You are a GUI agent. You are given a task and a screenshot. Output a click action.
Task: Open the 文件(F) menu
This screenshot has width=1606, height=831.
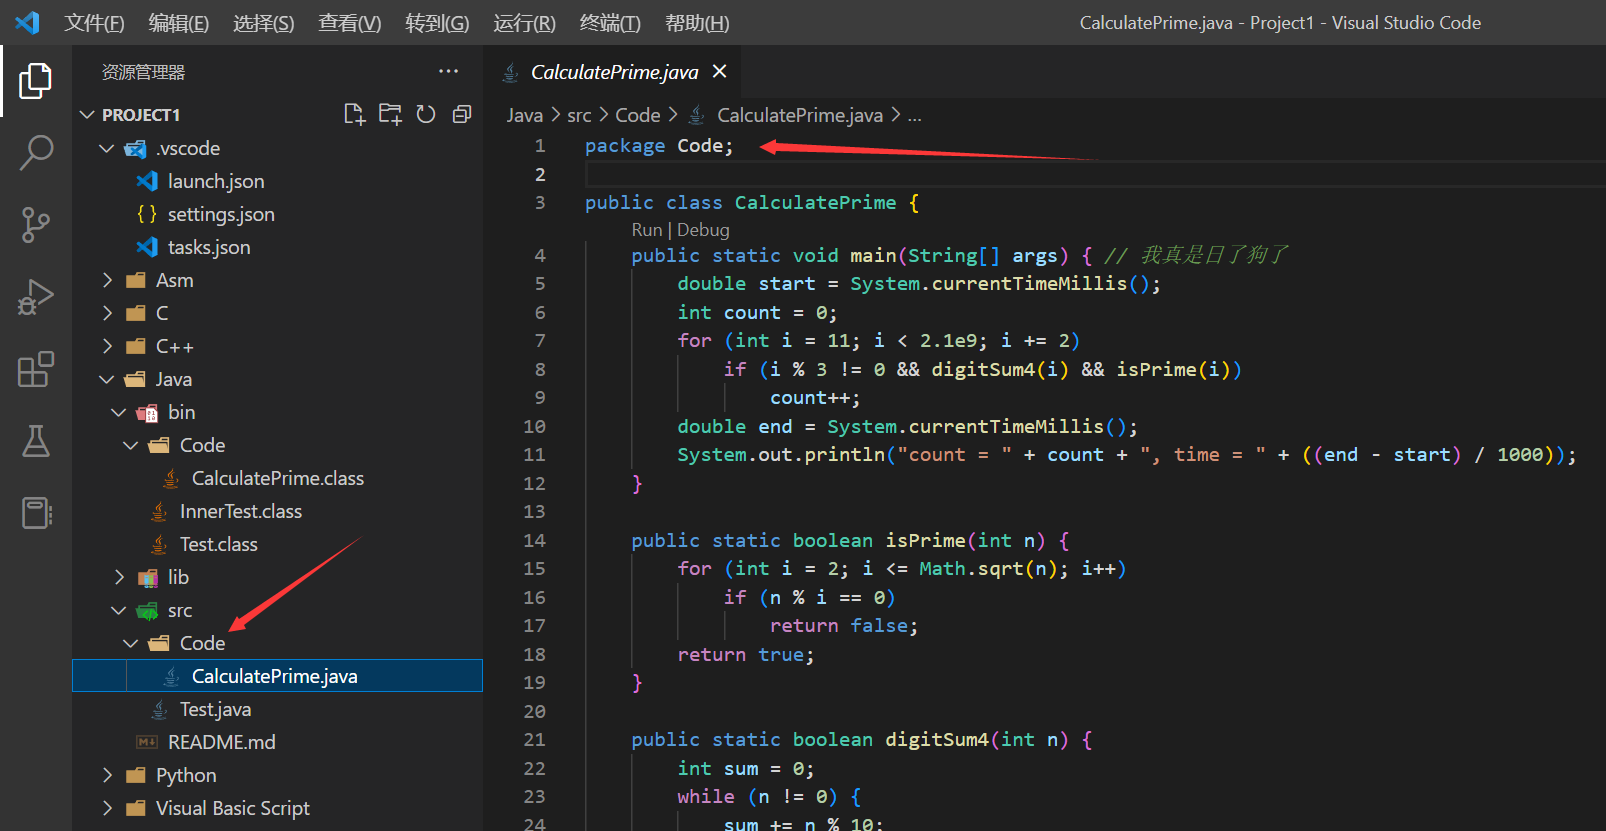click(x=94, y=22)
